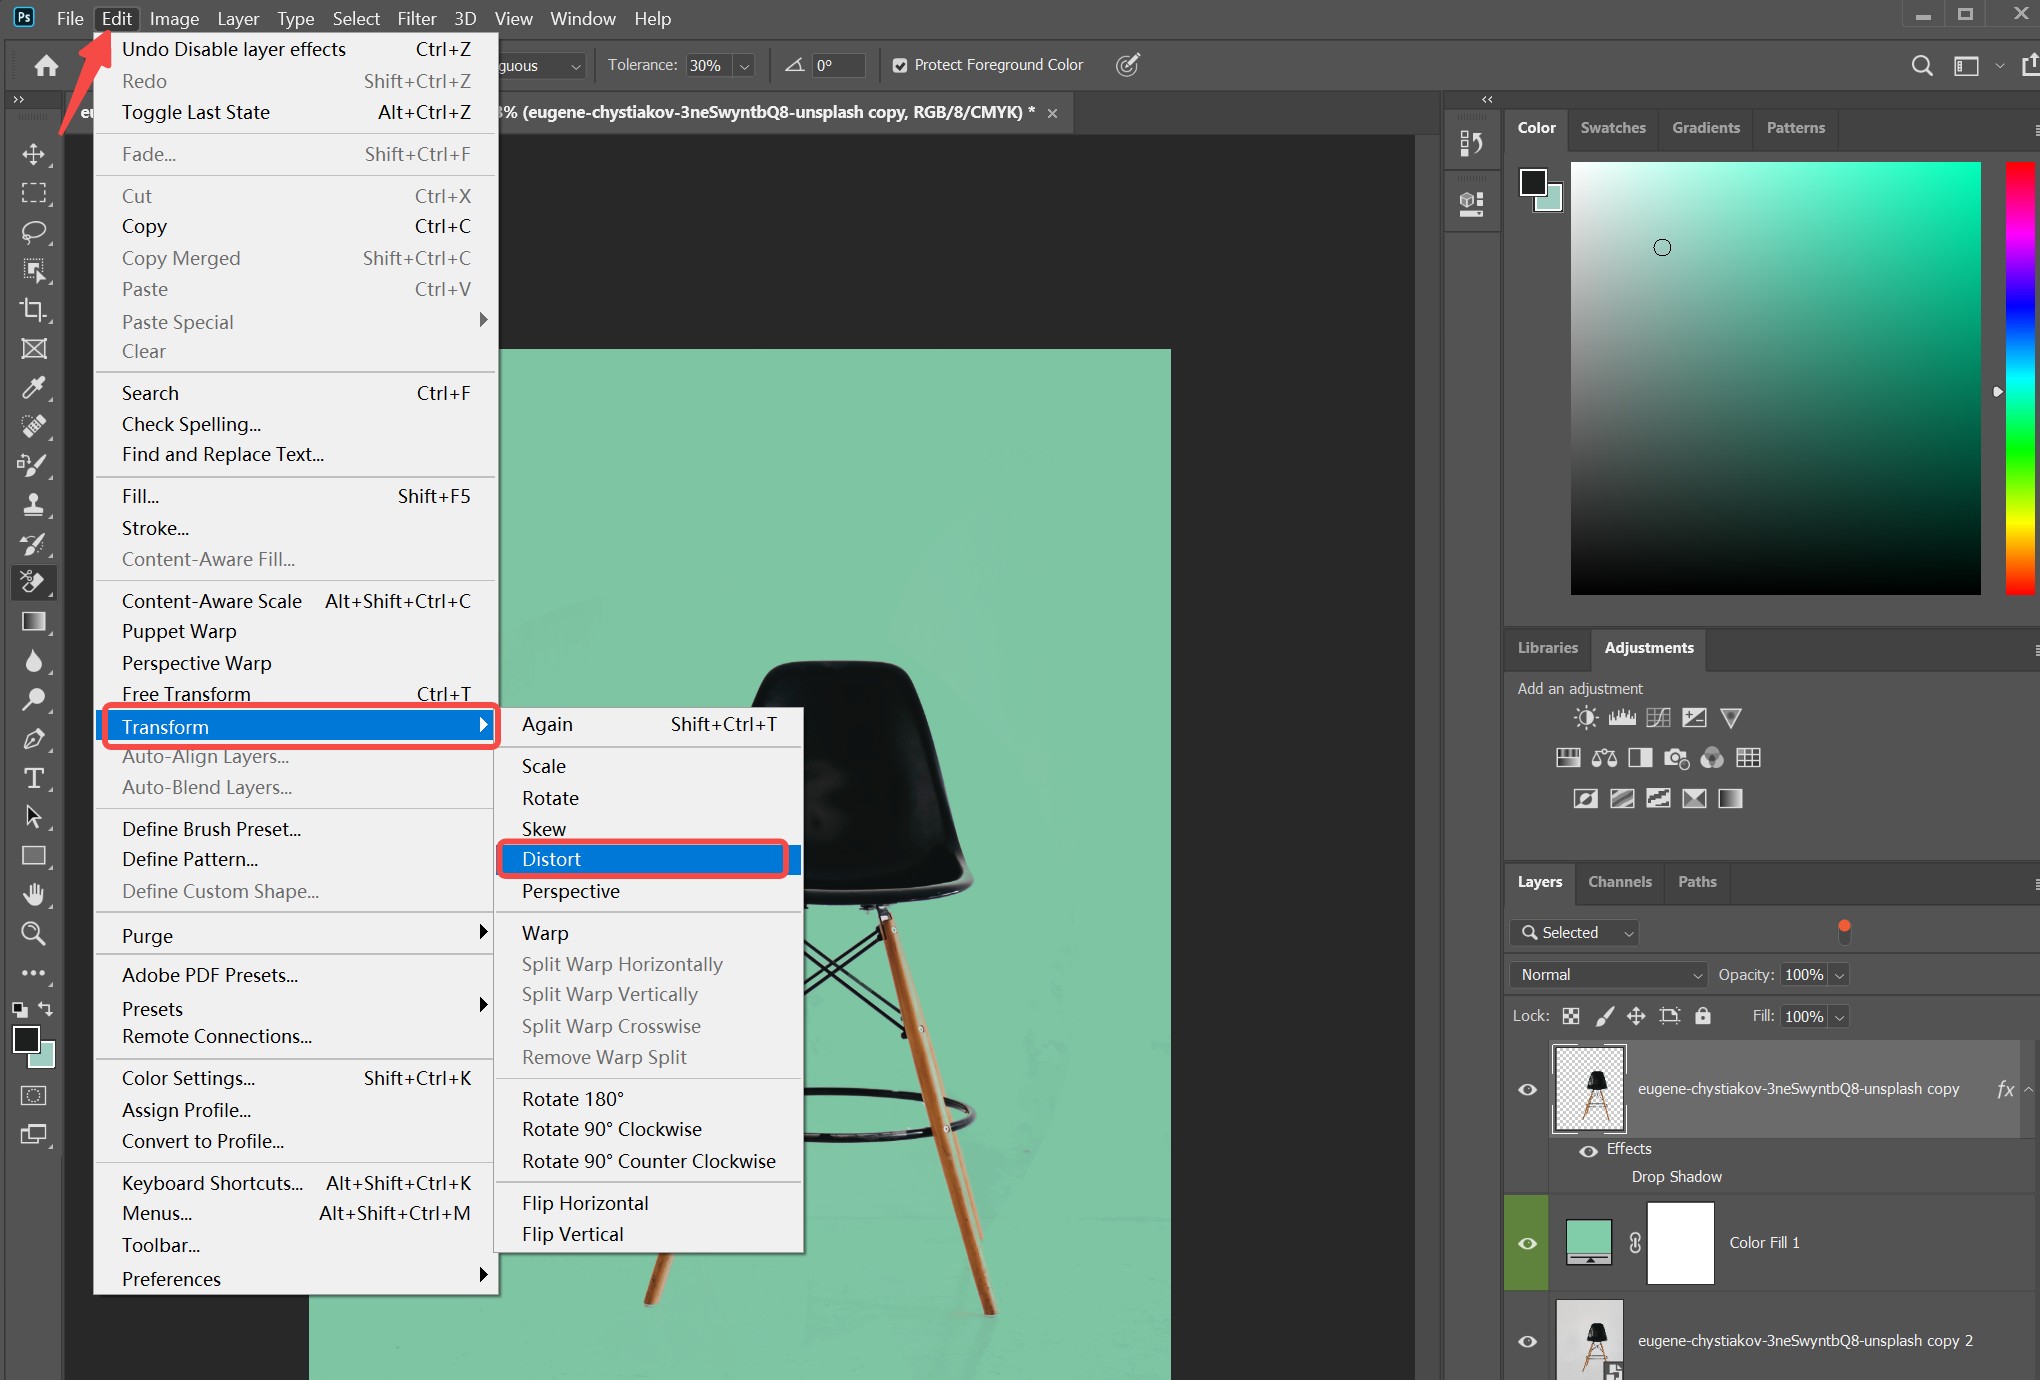Open the blend mode Normal dropdown
The width and height of the screenshot is (2040, 1380).
point(1608,975)
